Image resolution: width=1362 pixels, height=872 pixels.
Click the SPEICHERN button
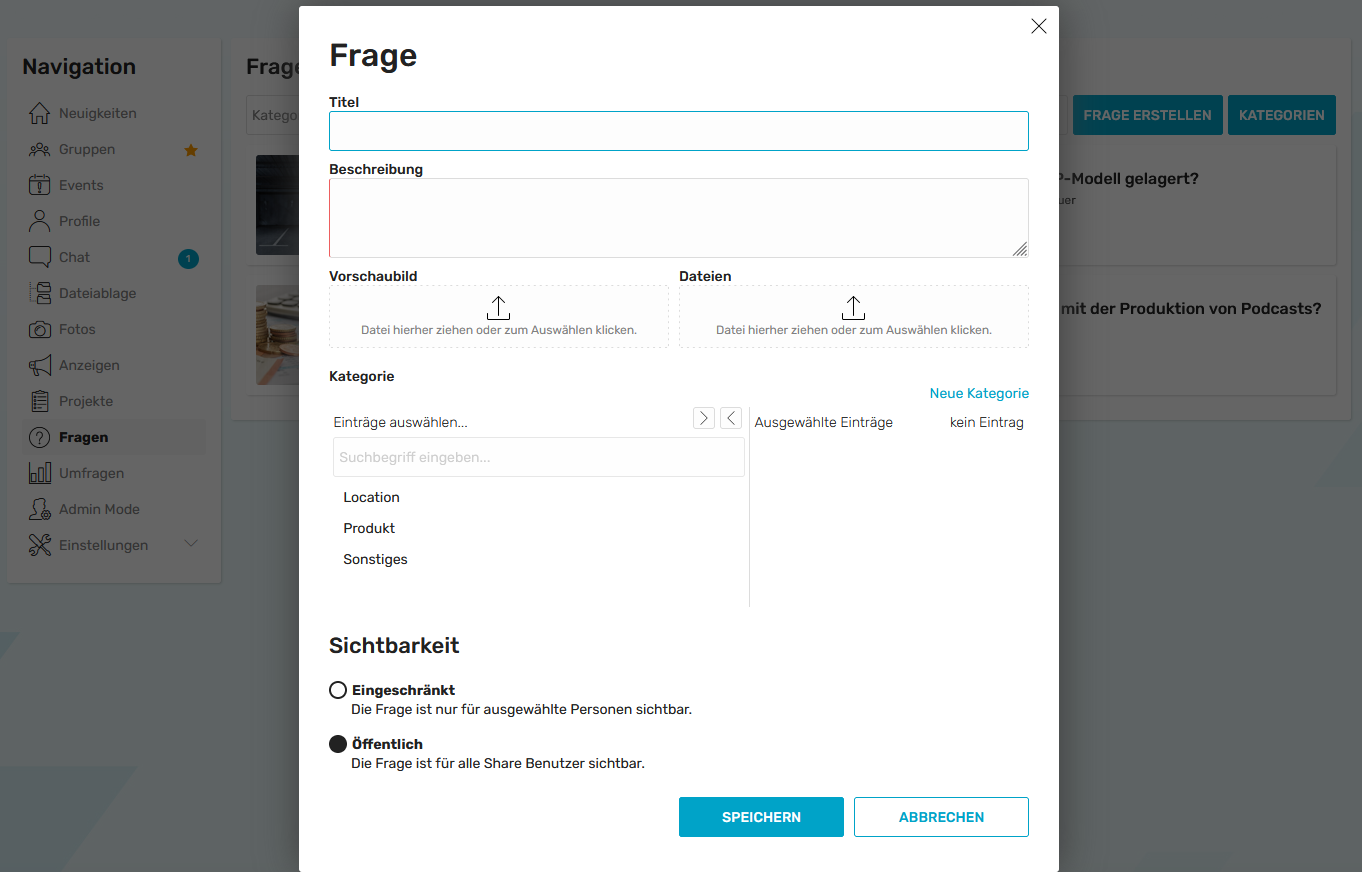click(761, 817)
